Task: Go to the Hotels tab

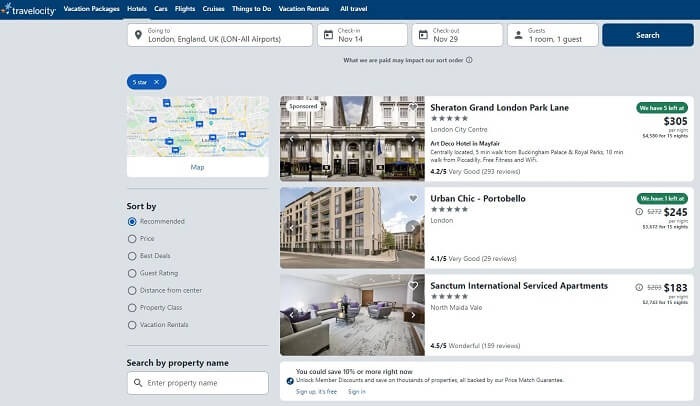Action: click(x=137, y=9)
